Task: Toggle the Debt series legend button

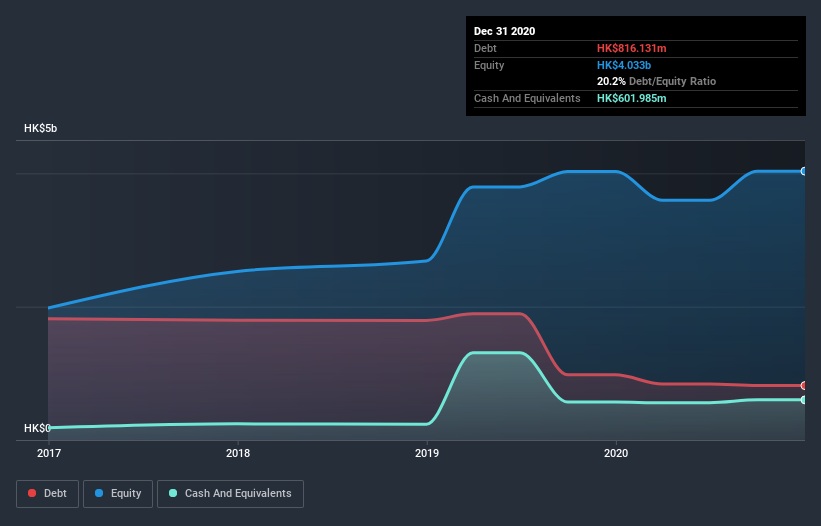Action: [48, 494]
